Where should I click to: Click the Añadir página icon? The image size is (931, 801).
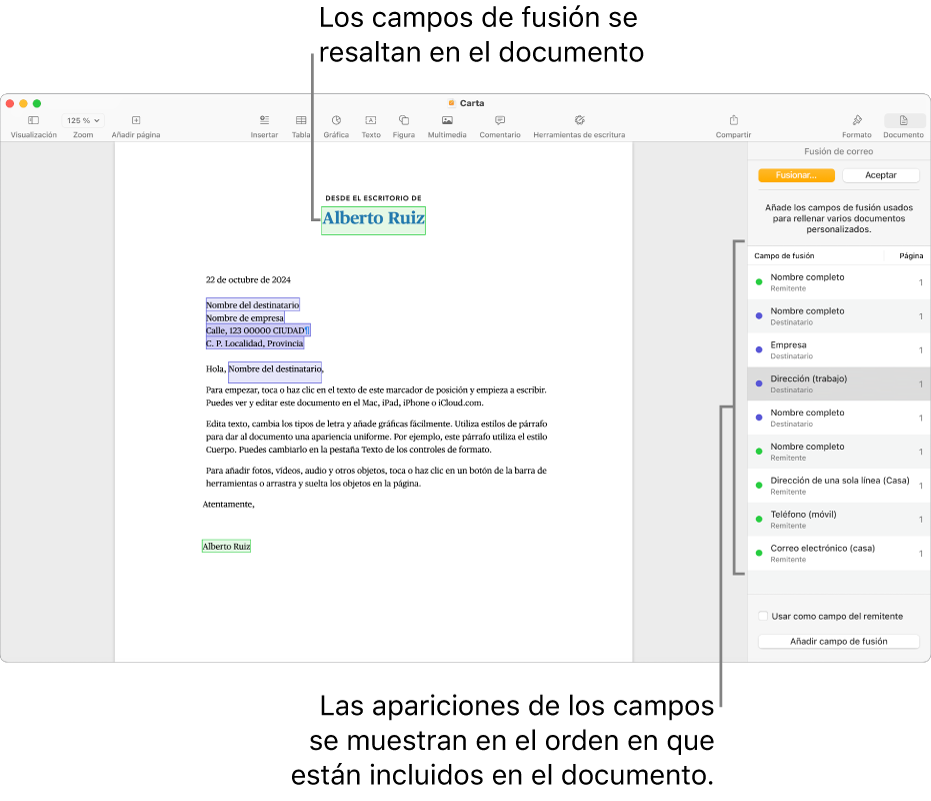coord(136,121)
